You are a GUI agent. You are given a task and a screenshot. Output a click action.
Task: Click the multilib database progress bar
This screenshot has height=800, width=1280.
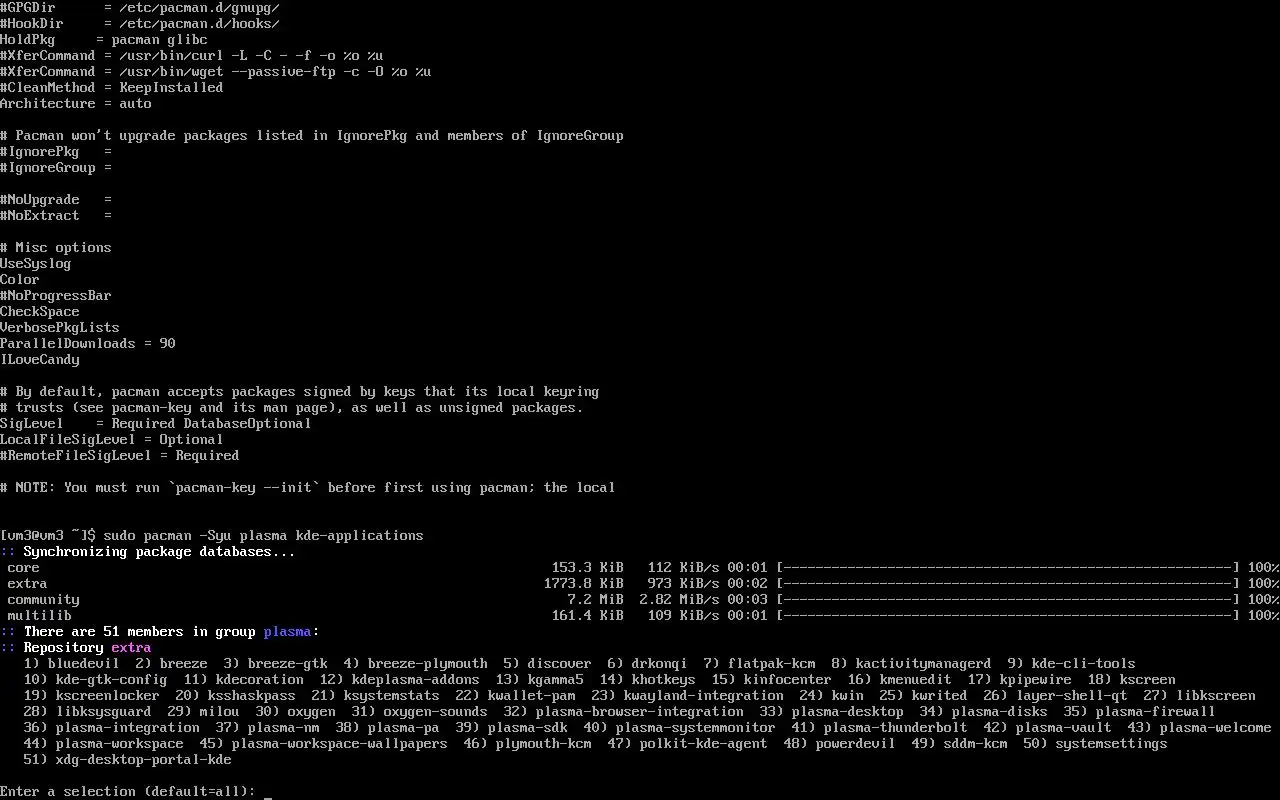(x=1008, y=616)
